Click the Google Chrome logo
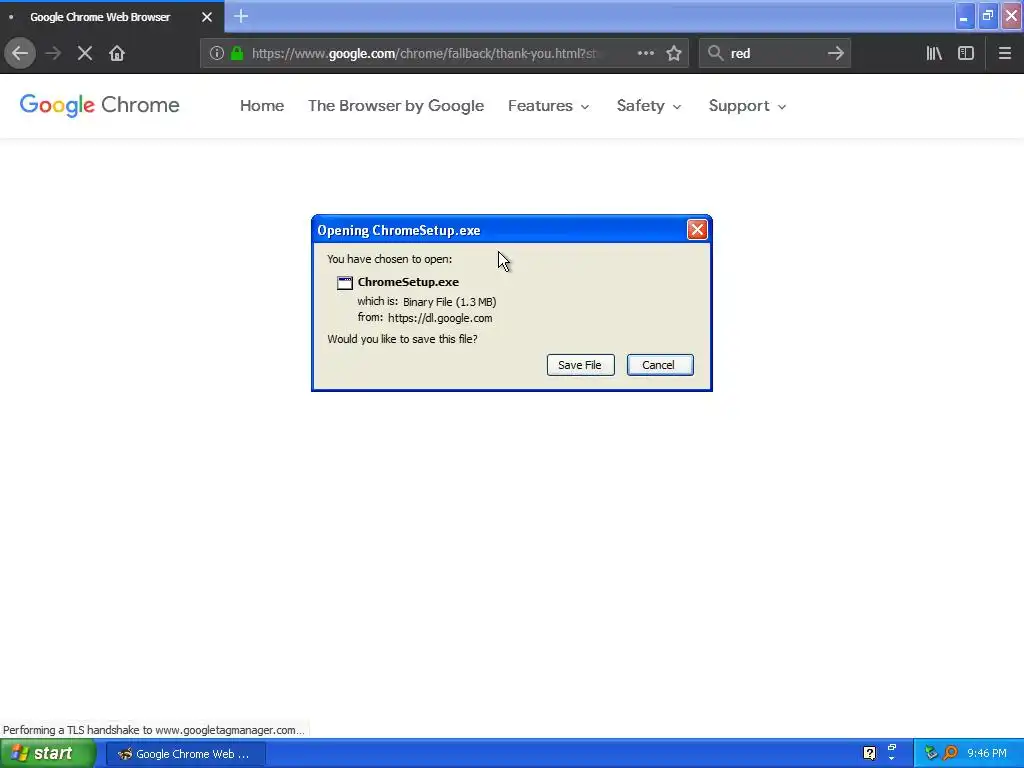The height and width of the screenshot is (768, 1024). coord(99,105)
